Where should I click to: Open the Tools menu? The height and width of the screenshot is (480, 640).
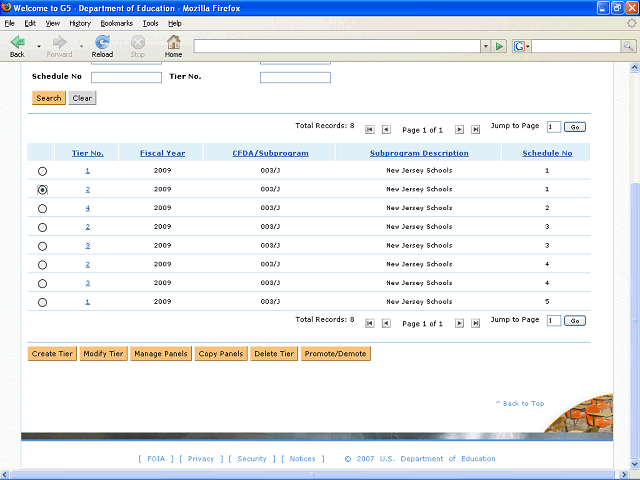(150, 22)
